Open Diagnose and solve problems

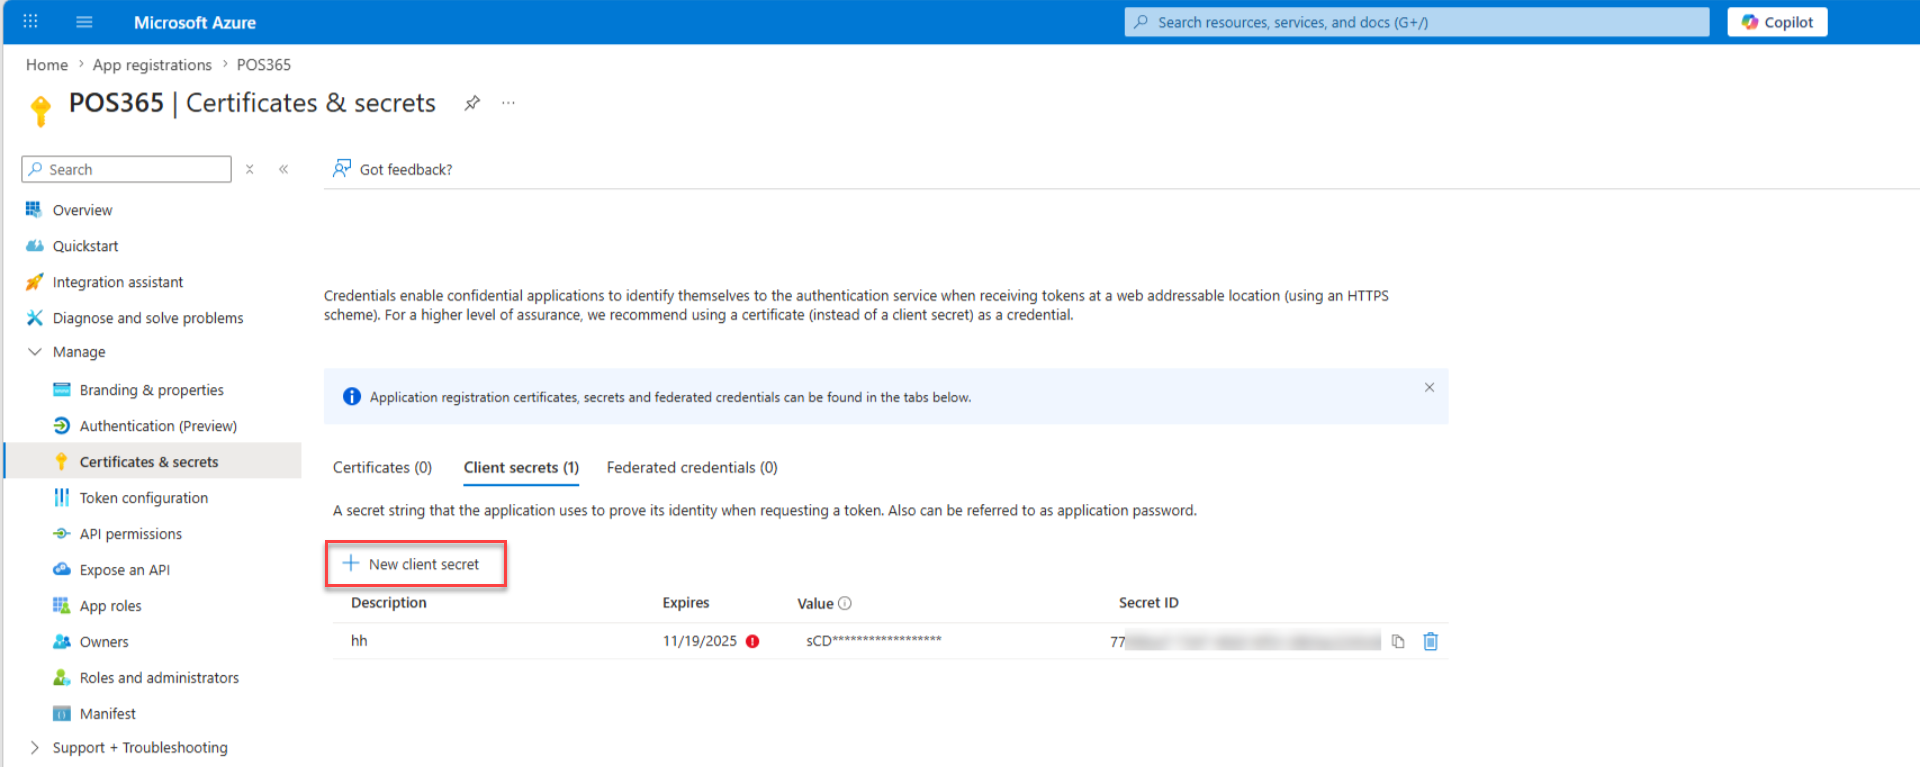[148, 318]
